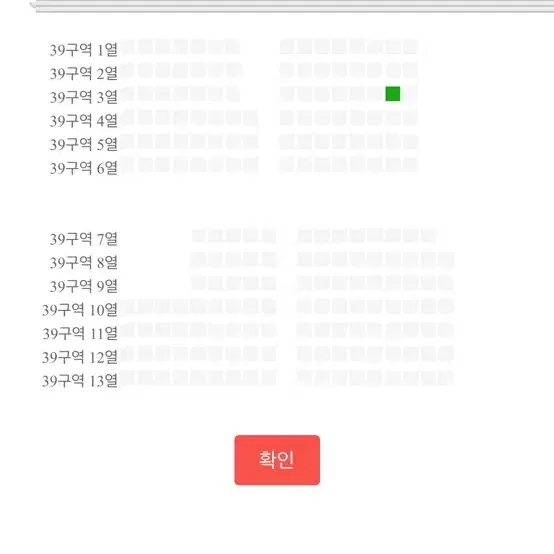Select the seat left of the green seat

(x=375, y=94)
